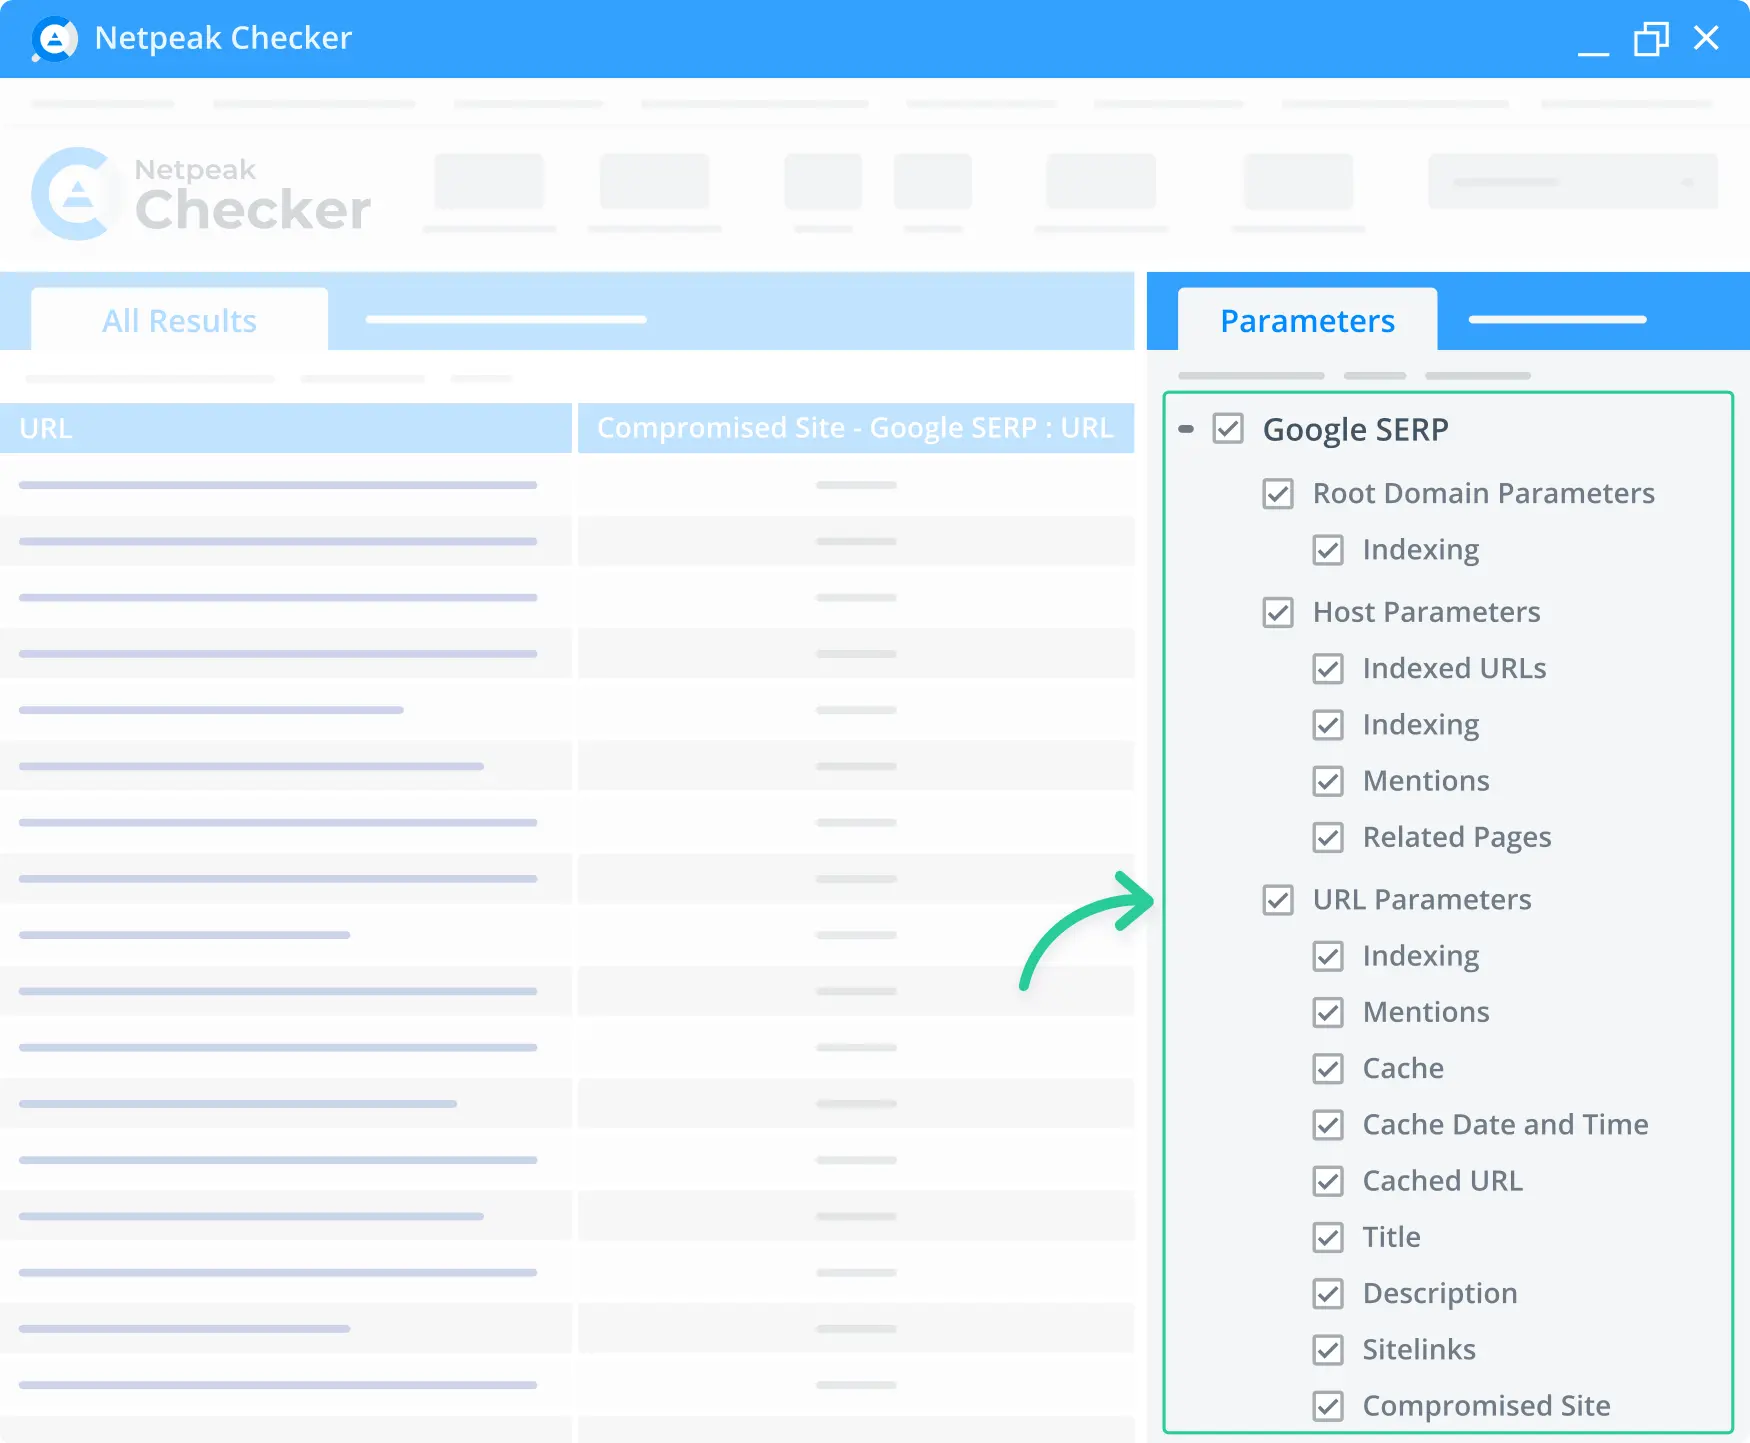Restore down the Netpeak Checker window
1750x1443 pixels.
1651,39
